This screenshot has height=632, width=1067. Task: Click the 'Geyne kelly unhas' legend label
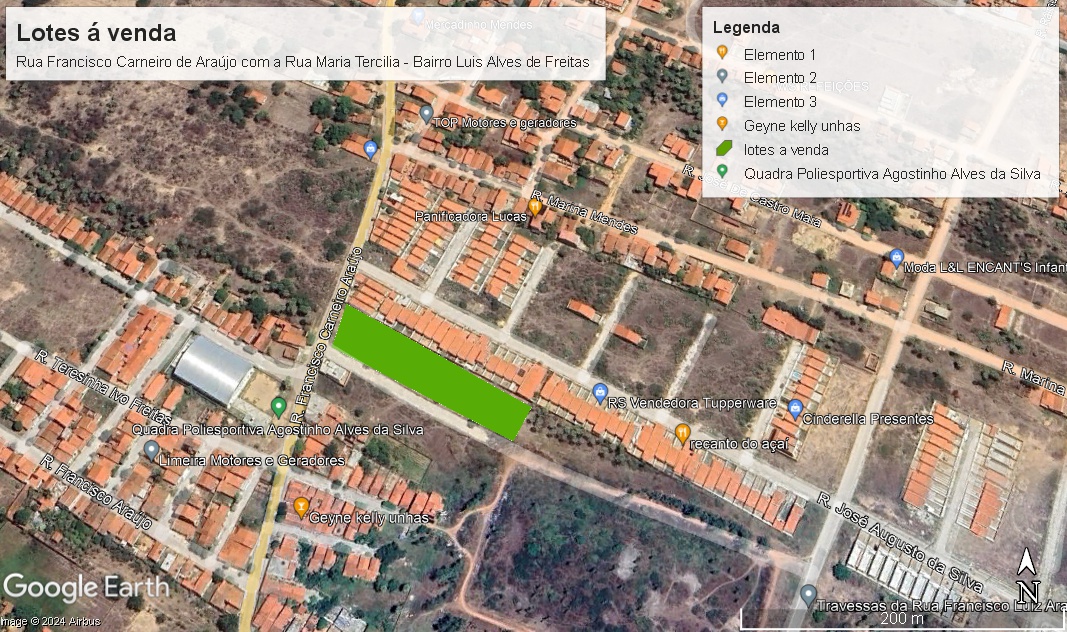click(x=802, y=126)
